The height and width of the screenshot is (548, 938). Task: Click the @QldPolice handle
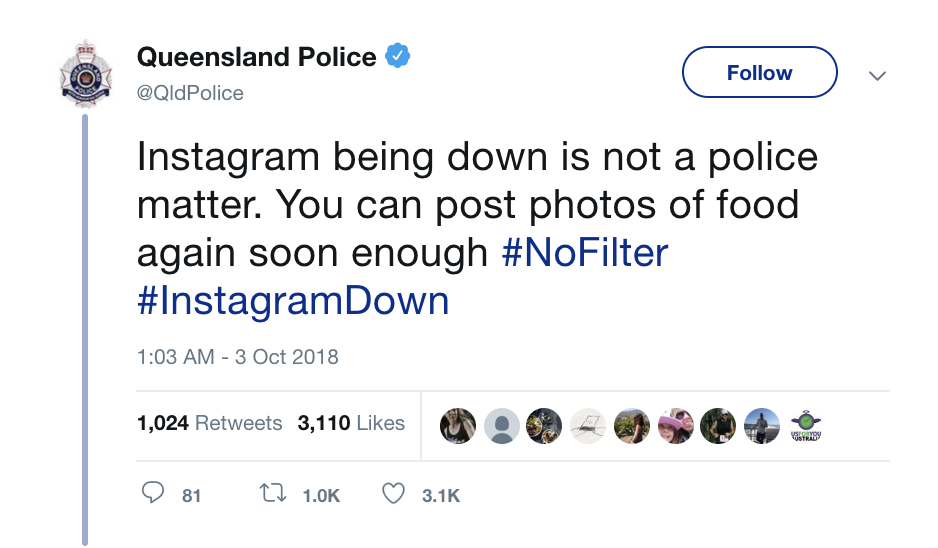(190, 93)
